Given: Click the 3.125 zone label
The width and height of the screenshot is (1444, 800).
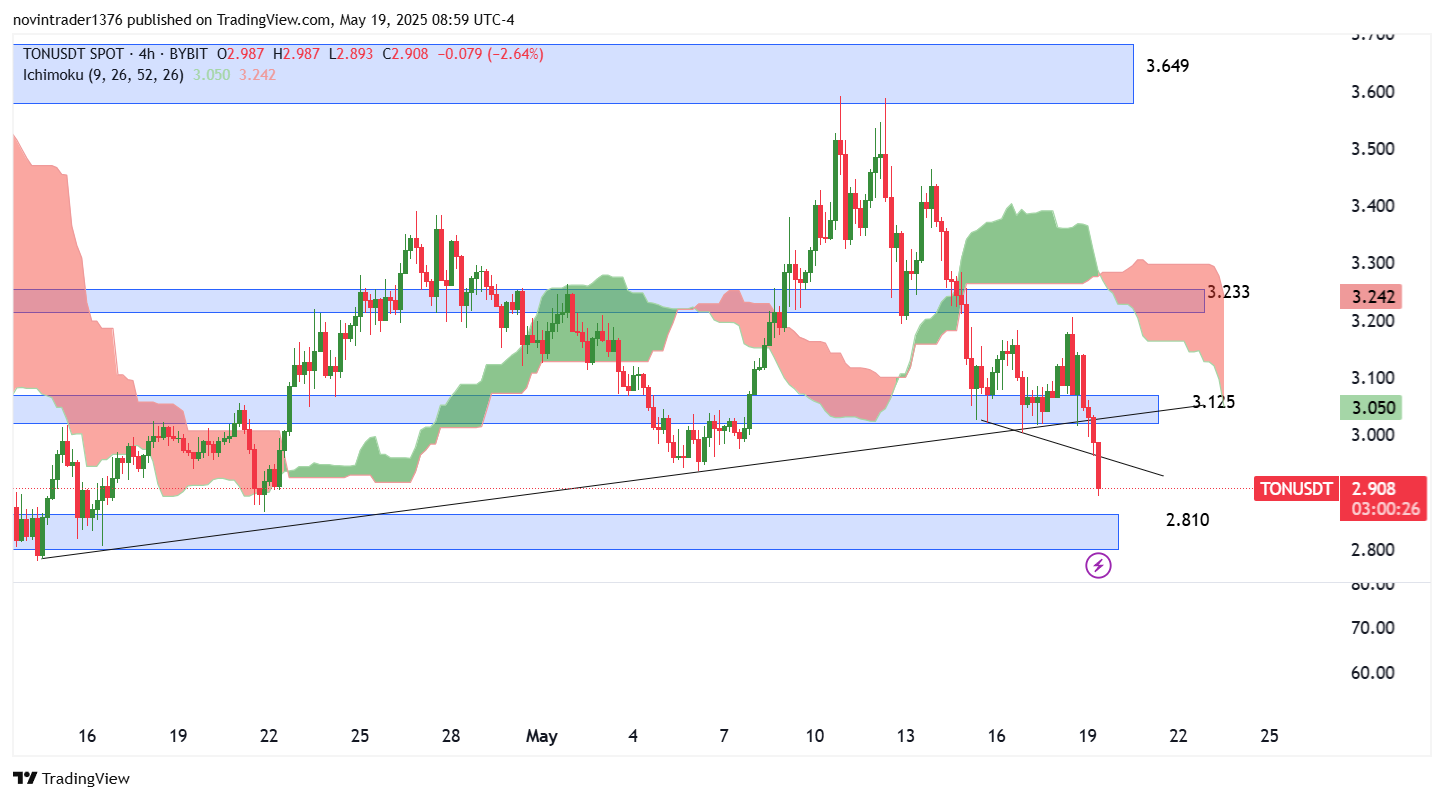Looking at the screenshot, I should [1214, 402].
